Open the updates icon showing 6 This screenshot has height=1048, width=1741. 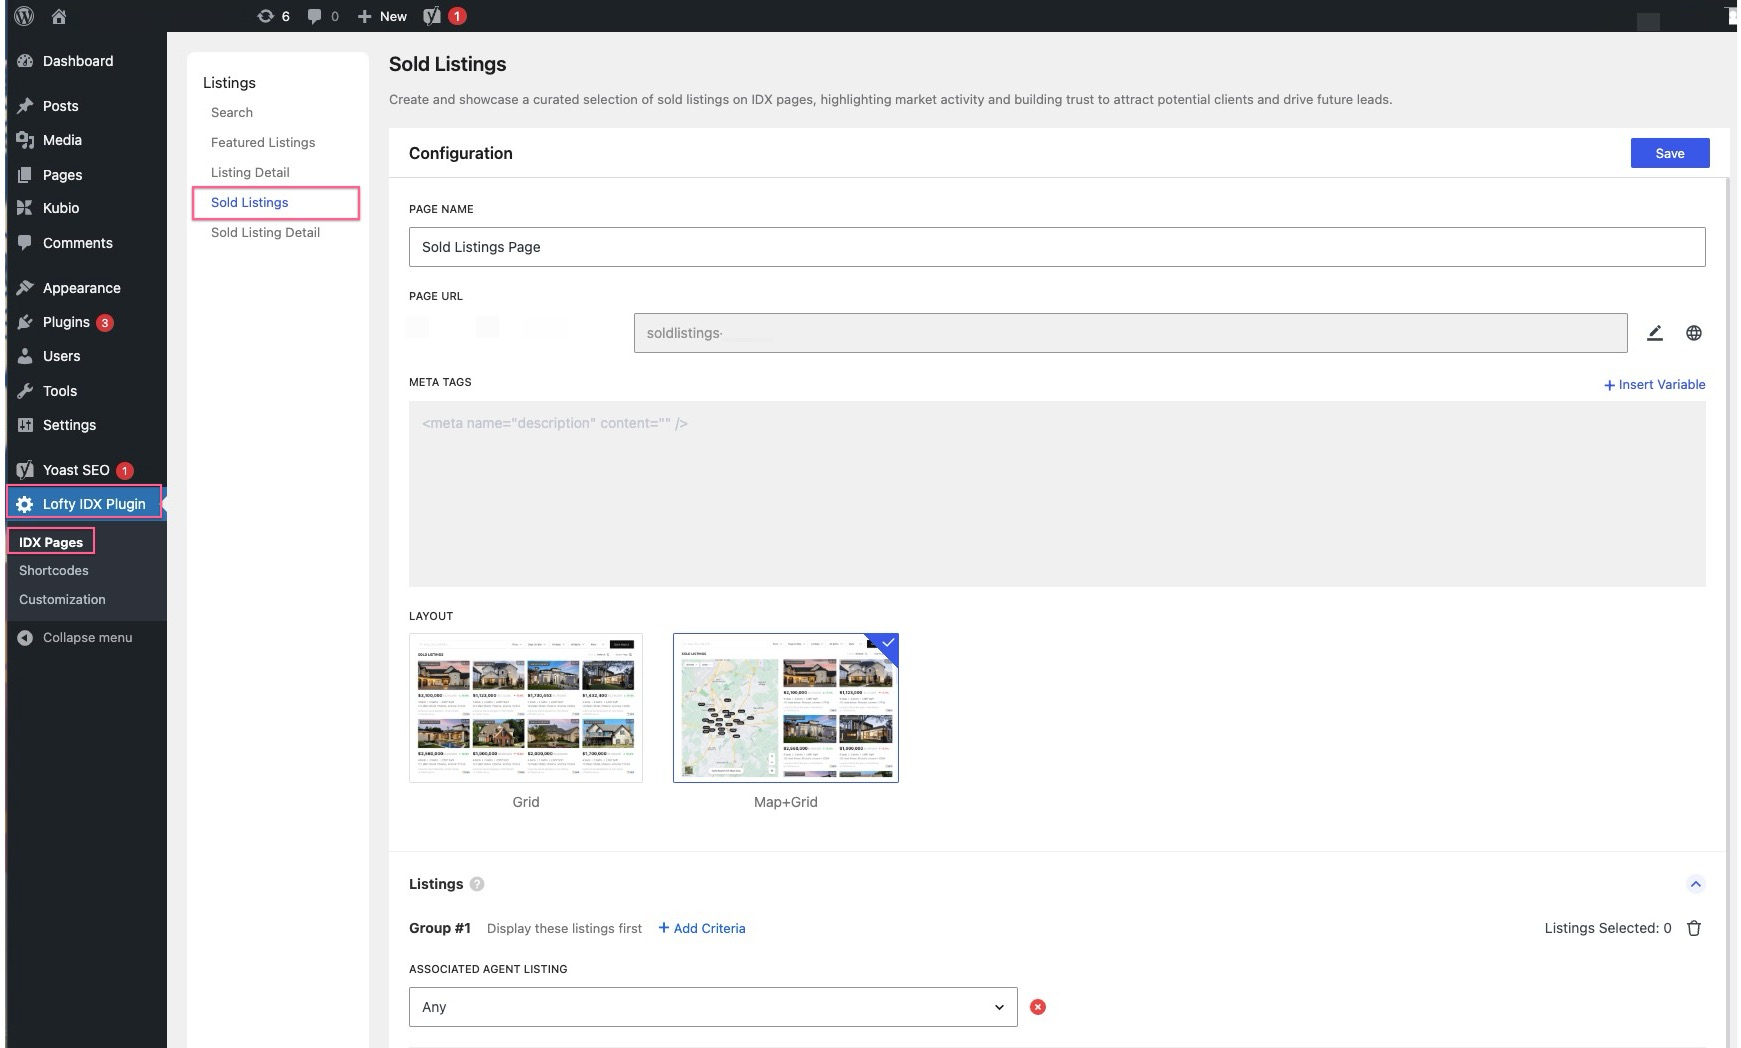[273, 16]
